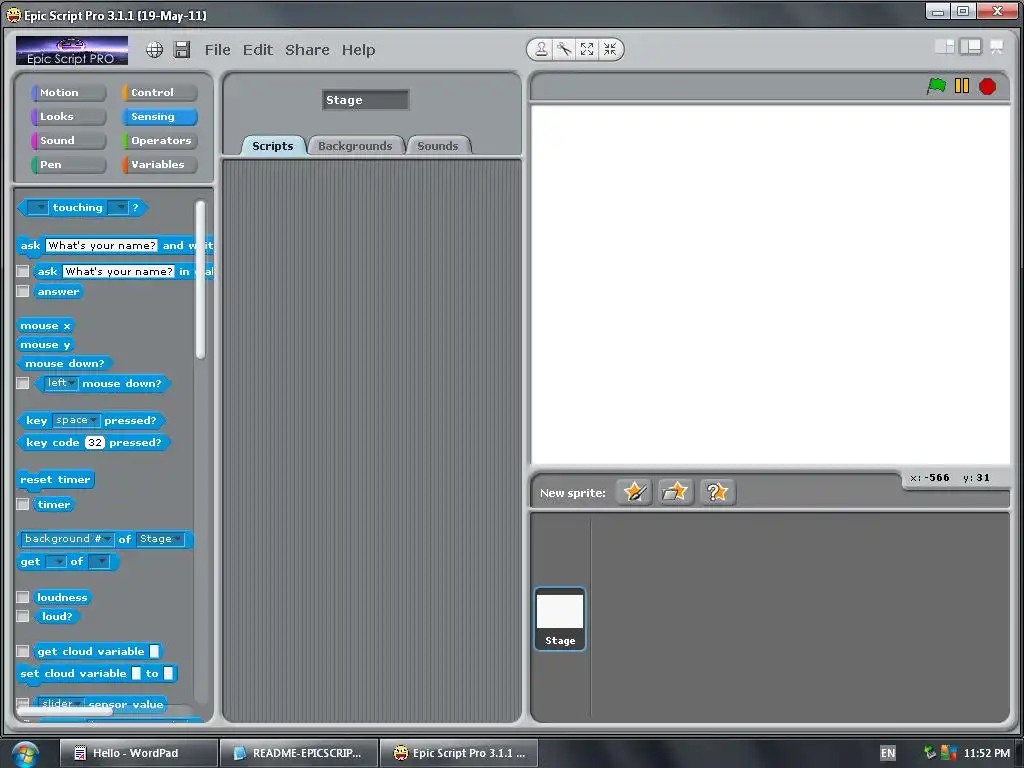This screenshot has width=1024, height=768.
Task: Toggle the 'loud?' checkbox
Action: (23, 616)
